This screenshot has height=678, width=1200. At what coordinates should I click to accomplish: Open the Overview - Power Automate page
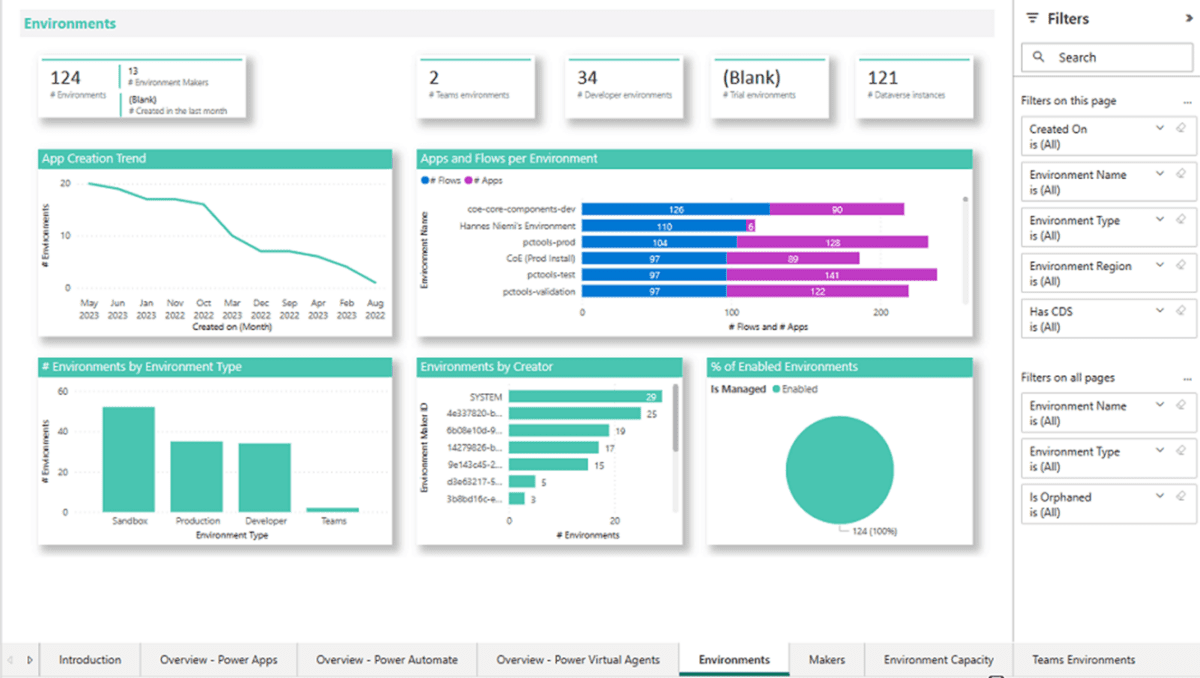[387, 660]
